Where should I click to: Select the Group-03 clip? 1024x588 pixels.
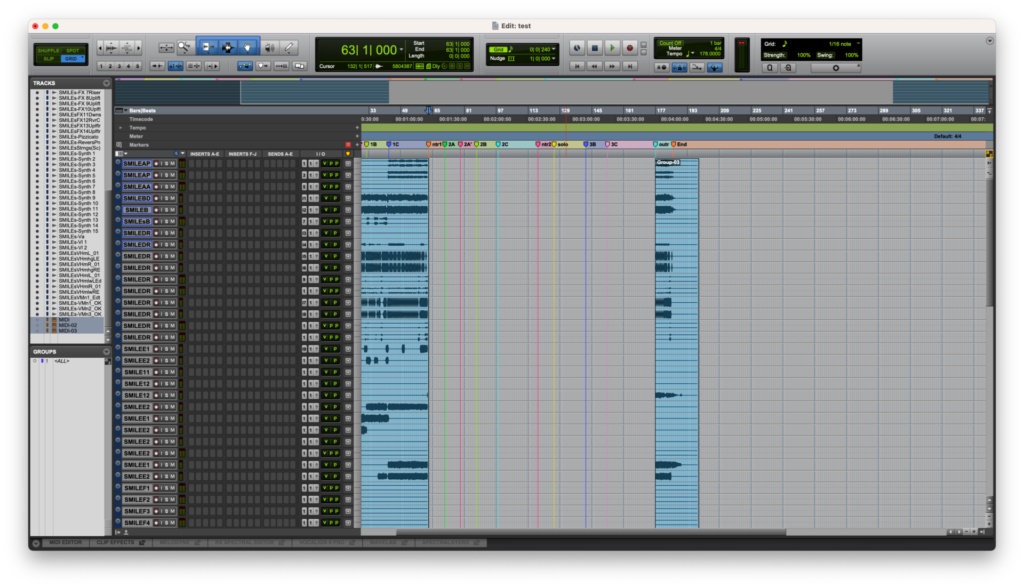tap(677, 343)
